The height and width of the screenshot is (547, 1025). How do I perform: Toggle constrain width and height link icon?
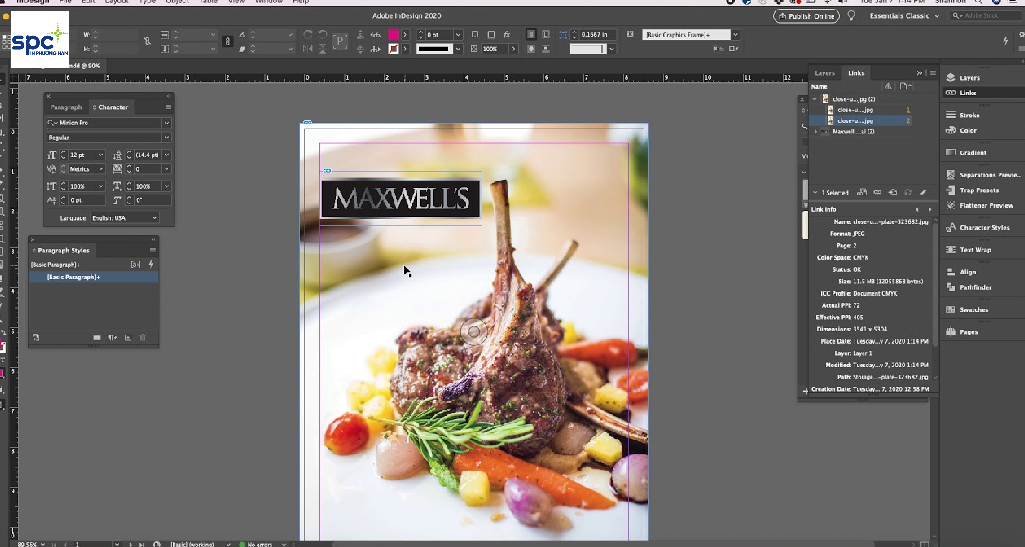(x=147, y=41)
